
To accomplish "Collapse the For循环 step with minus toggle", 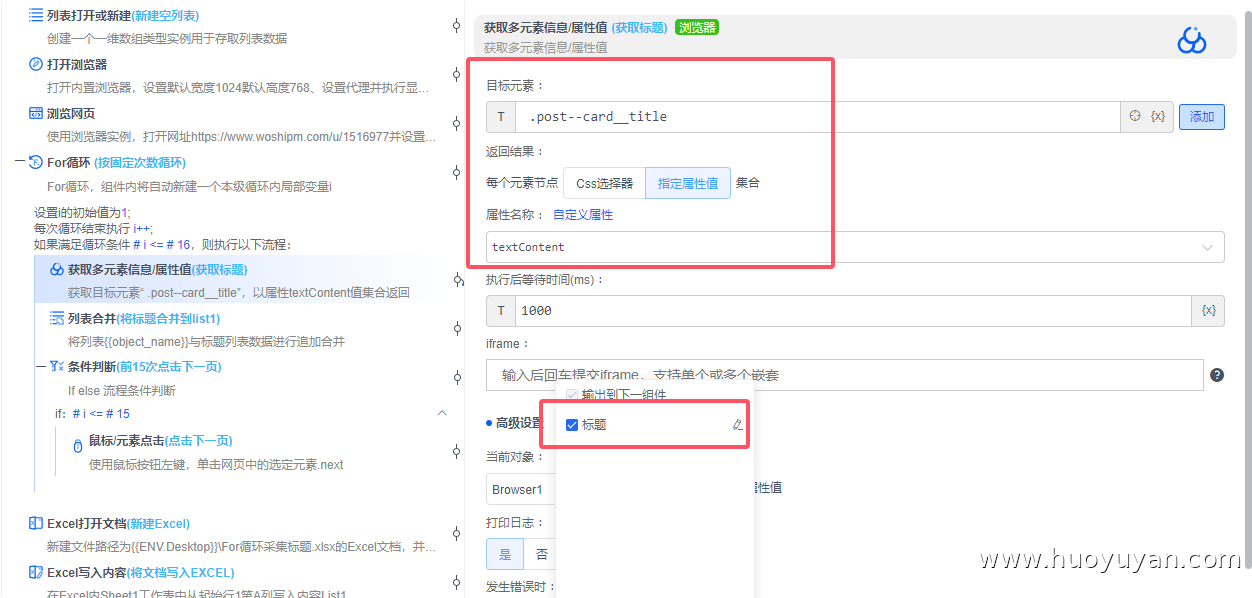I will (x=20, y=162).
